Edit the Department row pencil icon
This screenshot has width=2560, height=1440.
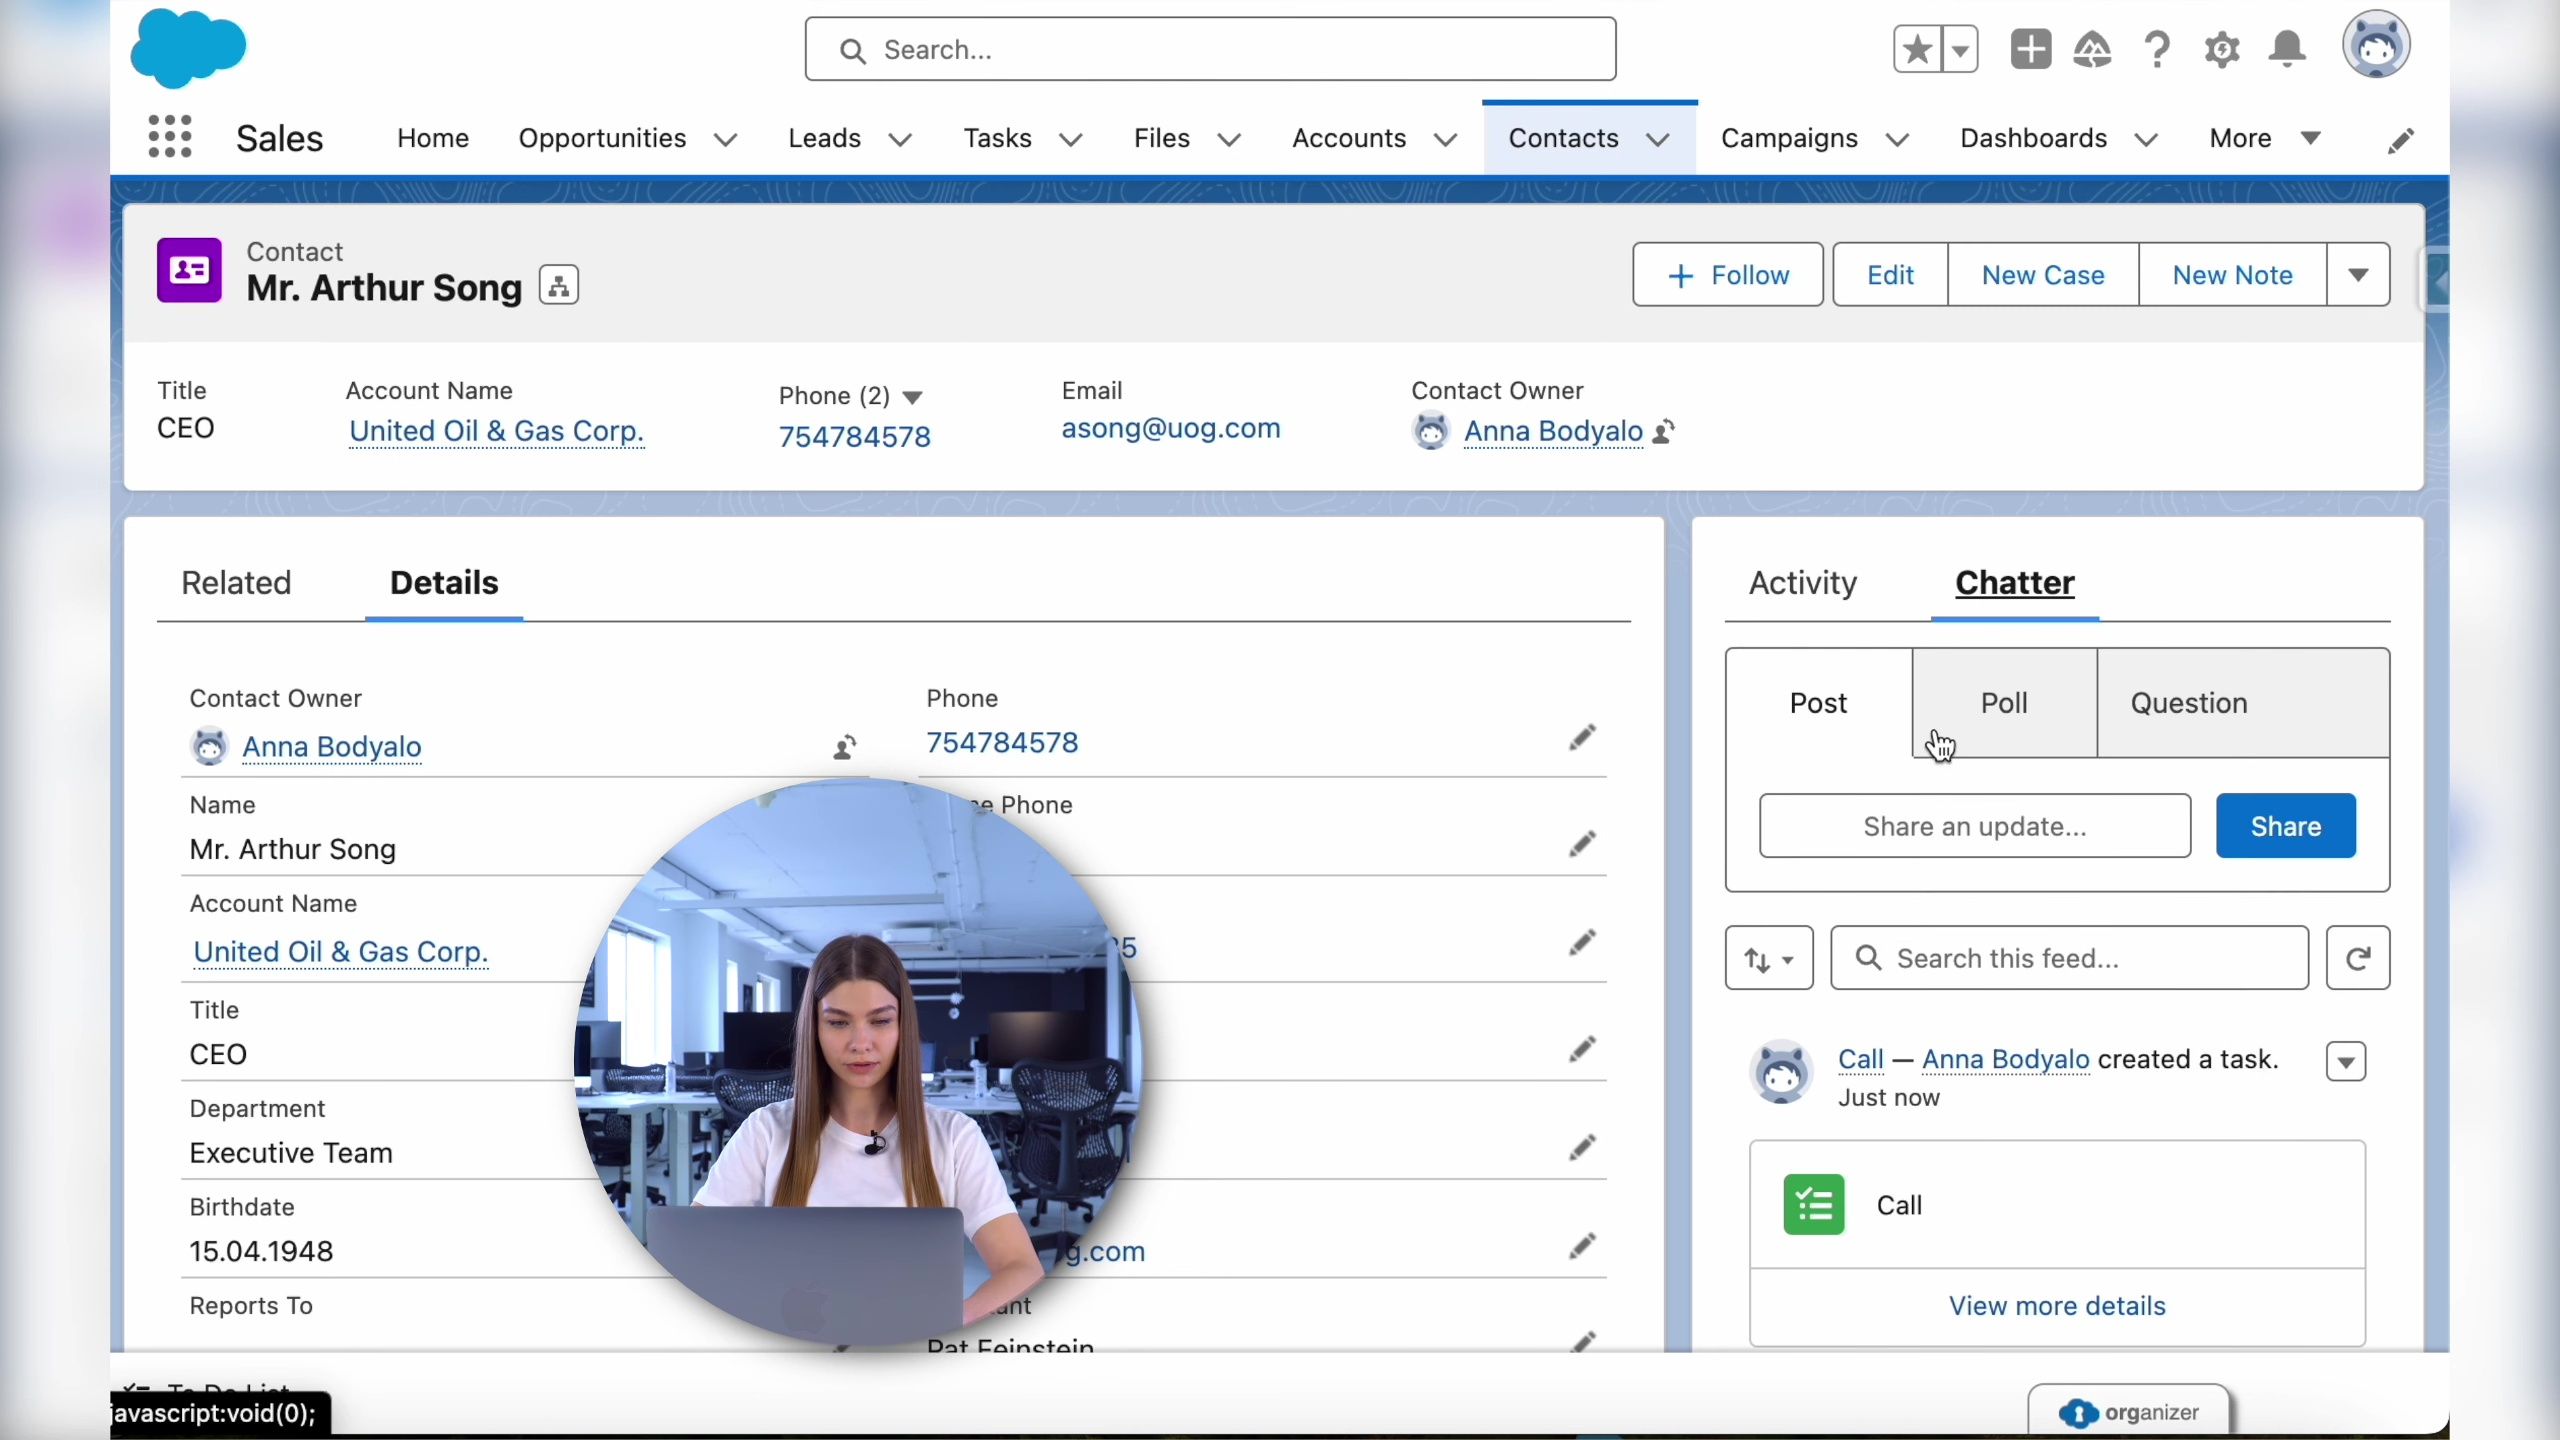coord(1582,1147)
